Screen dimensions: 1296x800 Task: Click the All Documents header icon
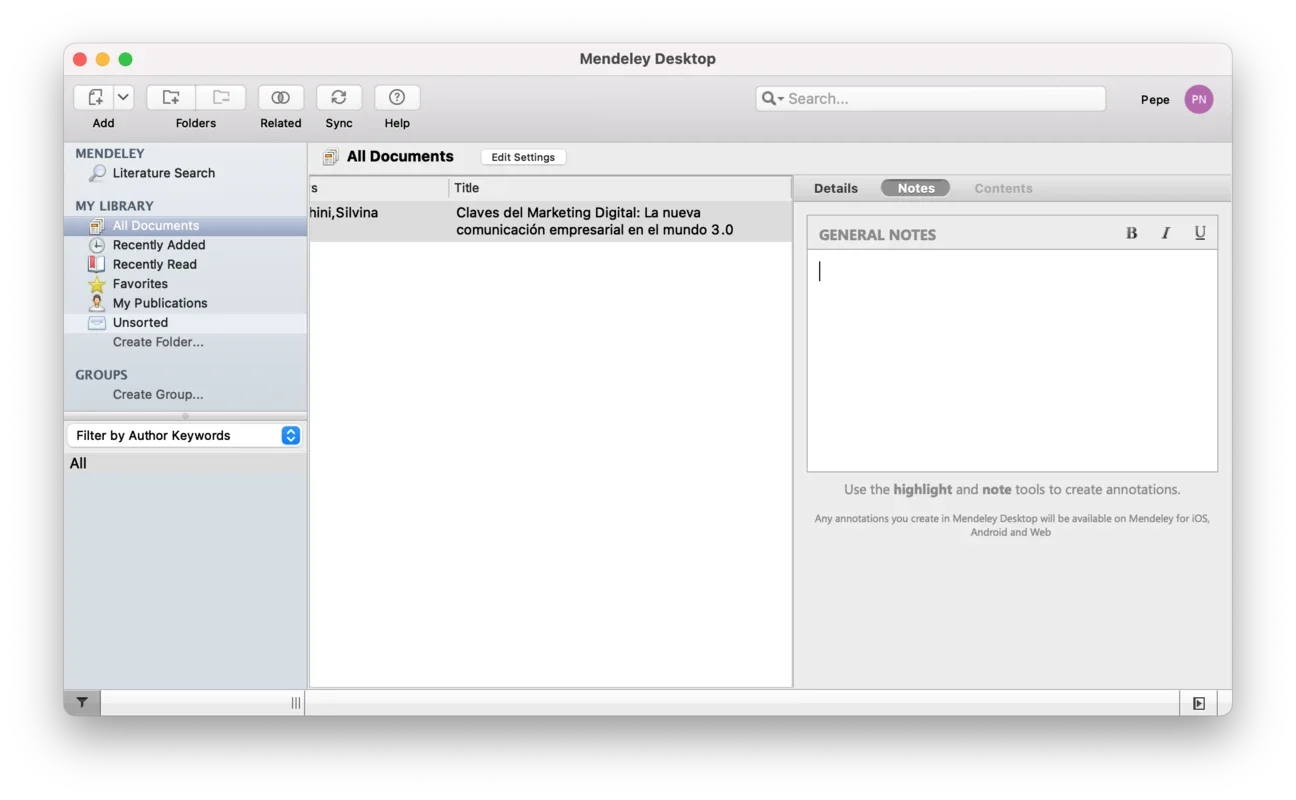coord(330,157)
